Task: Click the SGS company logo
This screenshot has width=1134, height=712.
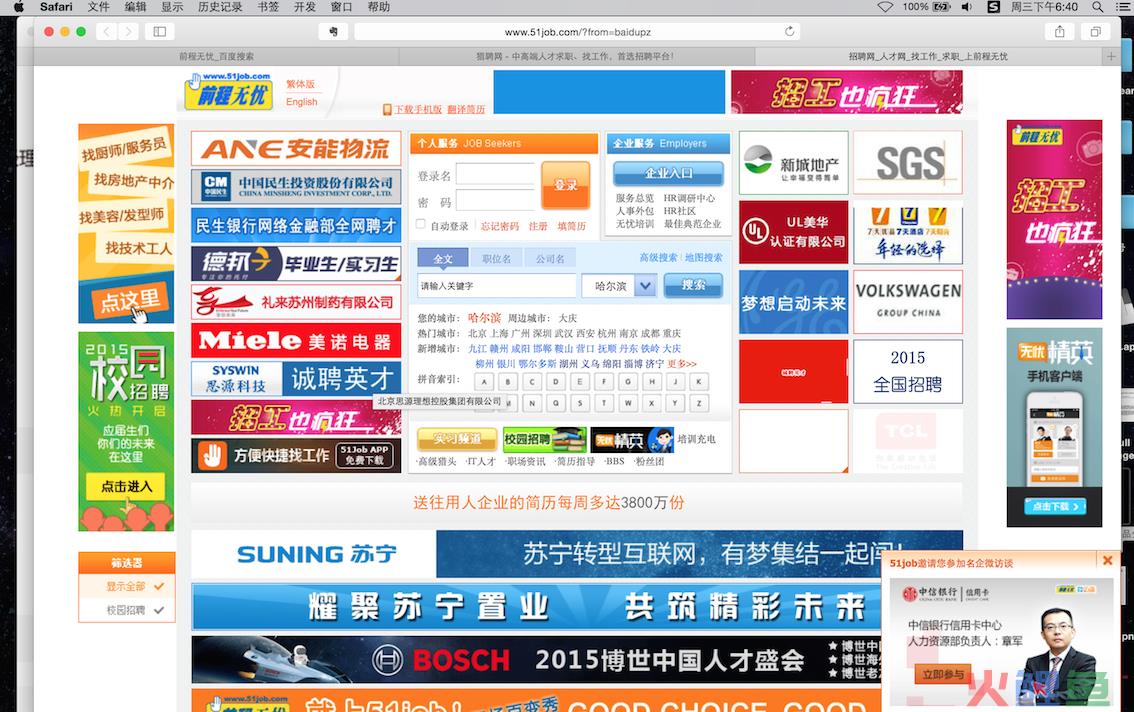Action: [x=908, y=163]
